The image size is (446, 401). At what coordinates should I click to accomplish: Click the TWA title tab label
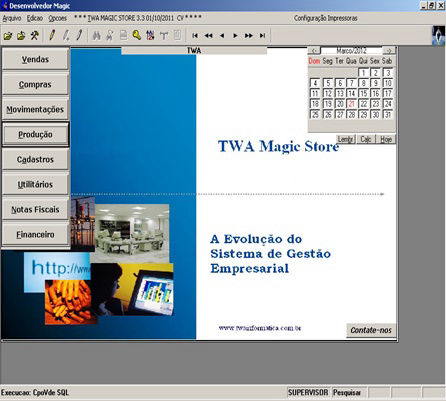point(194,51)
